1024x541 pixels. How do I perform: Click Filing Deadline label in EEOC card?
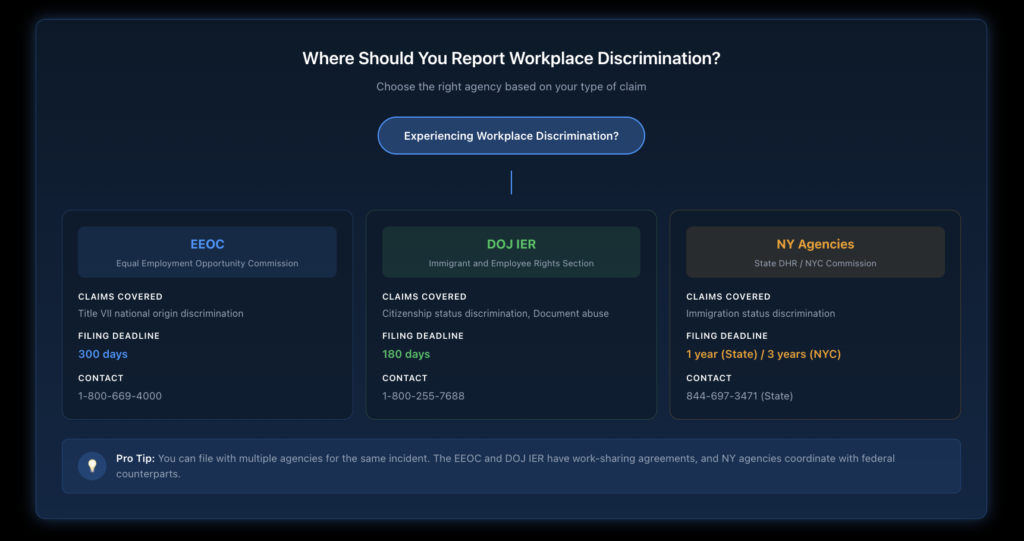119,336
